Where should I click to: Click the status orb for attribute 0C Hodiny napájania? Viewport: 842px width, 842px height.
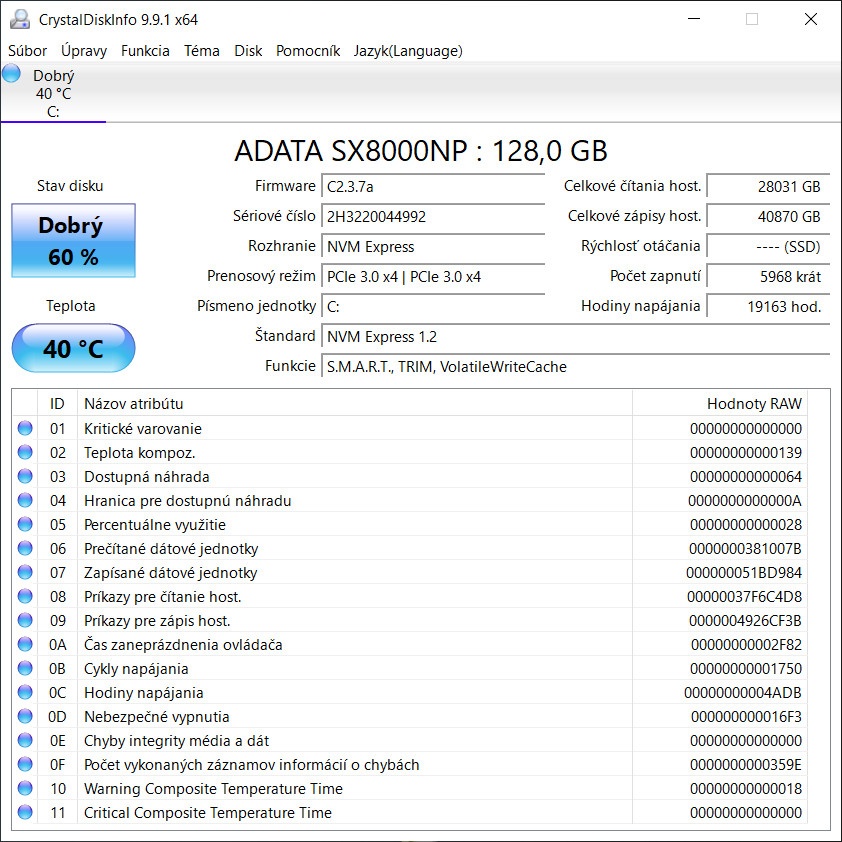(25, 692)
